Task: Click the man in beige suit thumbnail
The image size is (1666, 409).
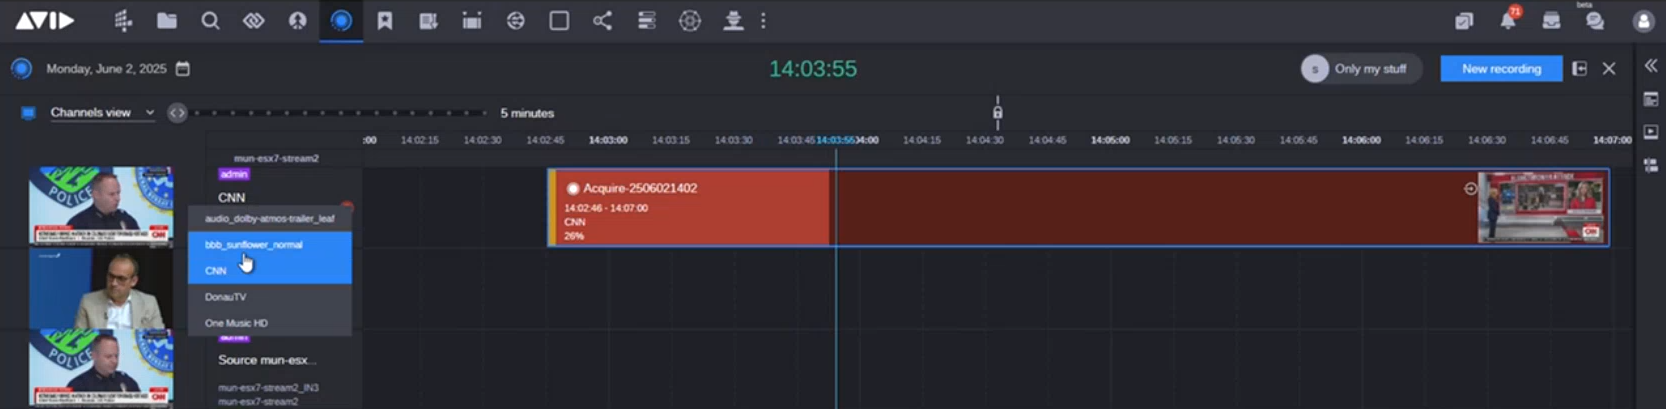Action: pyautogui.click(x=100, y=288)
